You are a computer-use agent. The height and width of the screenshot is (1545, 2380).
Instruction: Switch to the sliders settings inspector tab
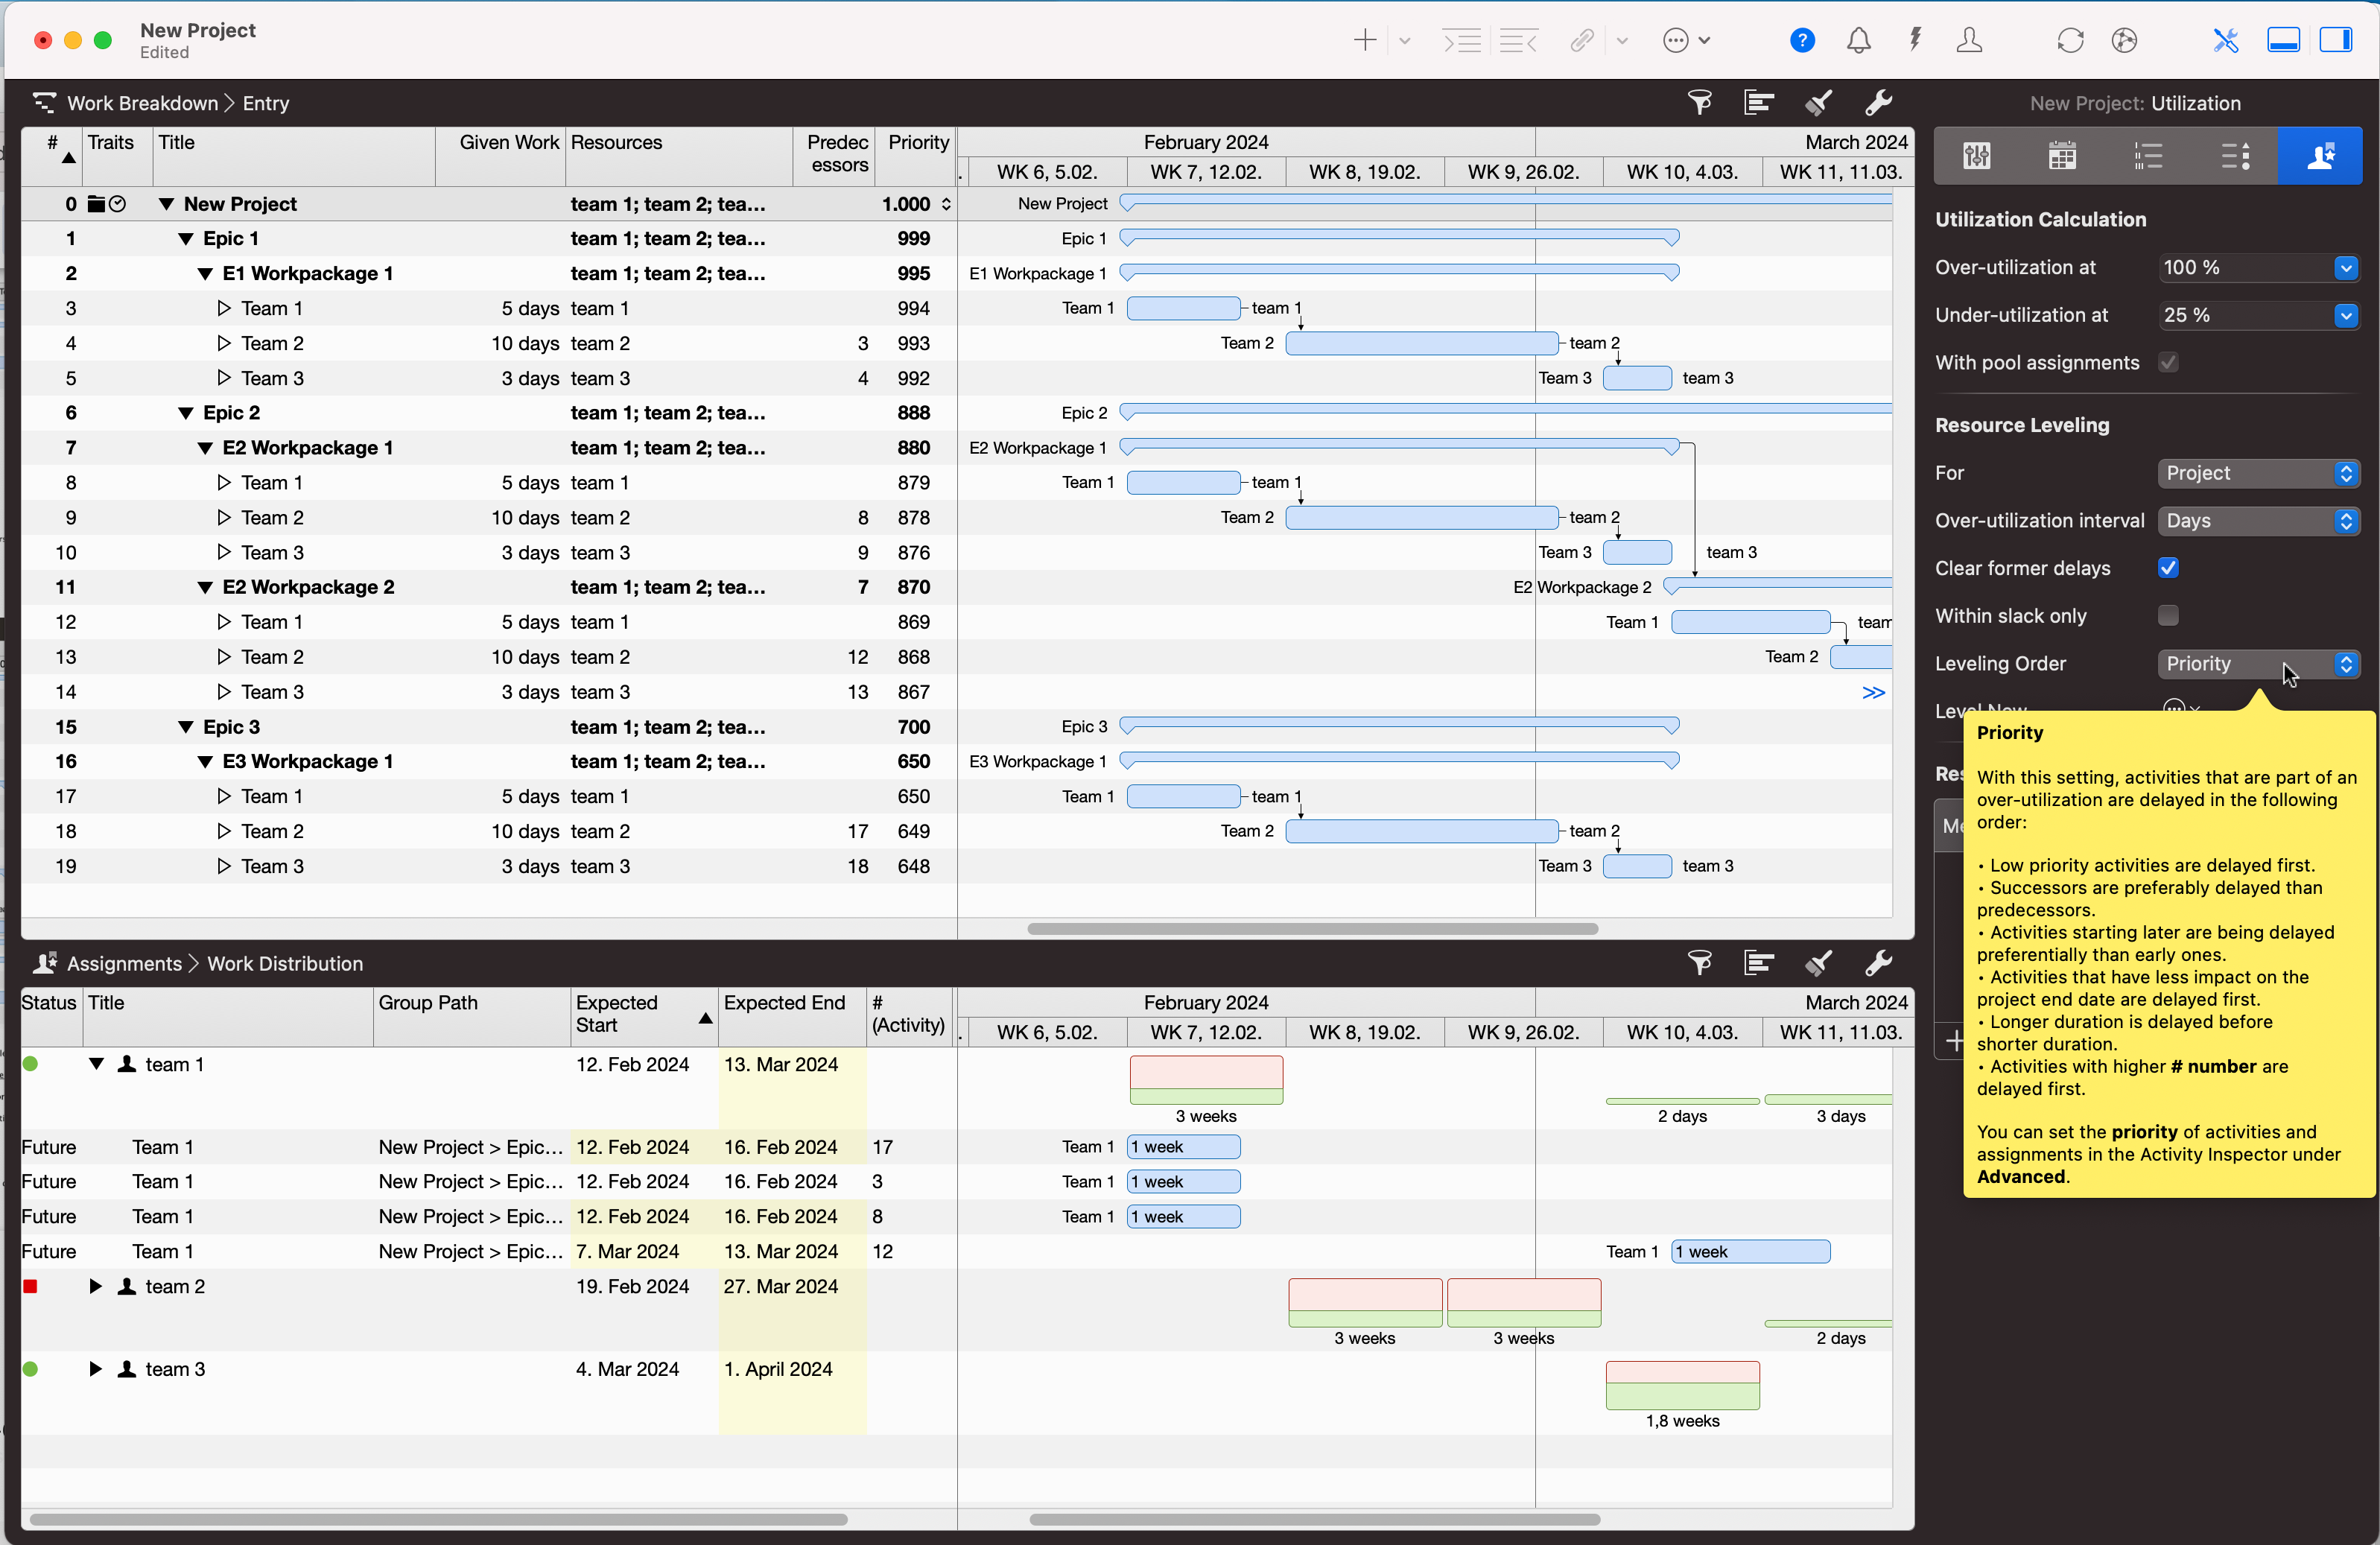[x=1977, y=156]
